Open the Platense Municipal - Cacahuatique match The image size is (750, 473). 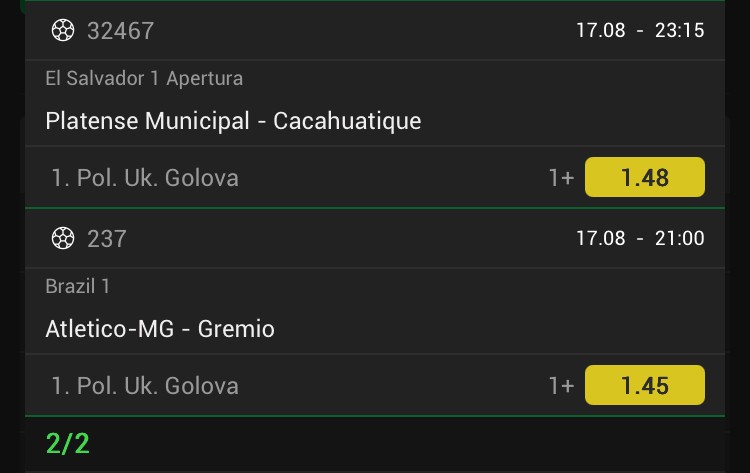[x=233, y=121]
